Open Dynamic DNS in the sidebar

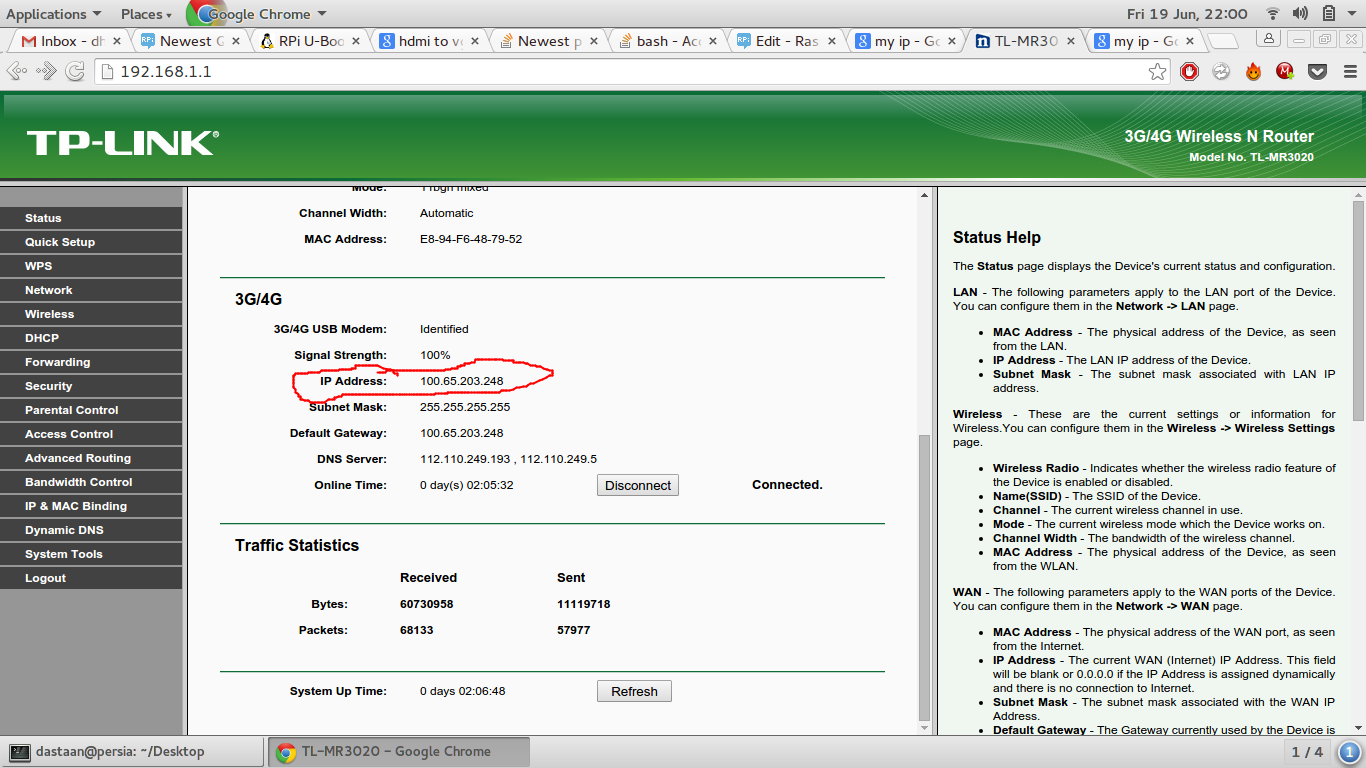[x=91, y=530]
